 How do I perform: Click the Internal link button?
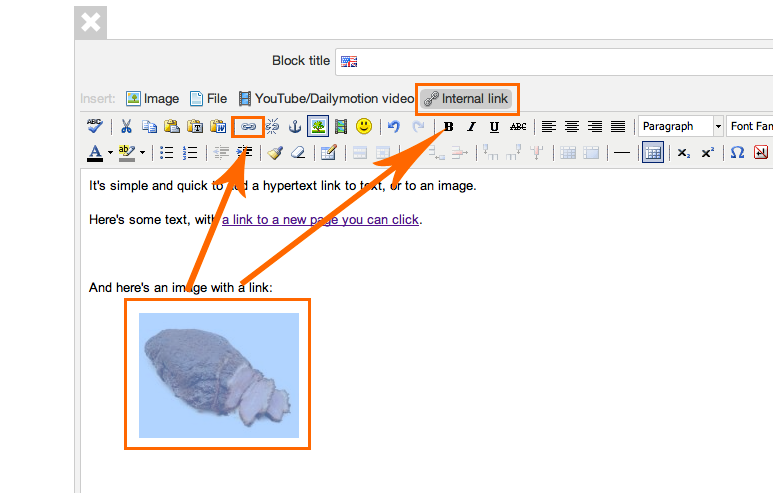coord(466,99)
